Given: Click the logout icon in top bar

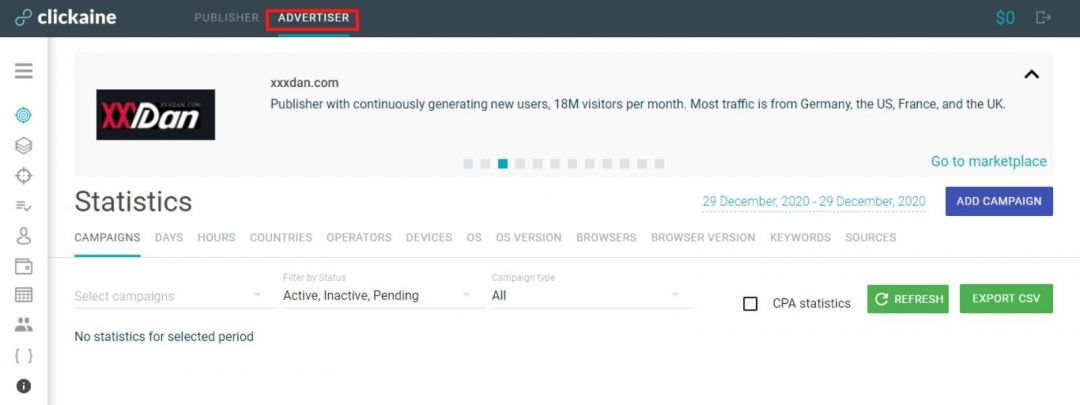Looking at the screenshot, I should (x=1044, y=17).
